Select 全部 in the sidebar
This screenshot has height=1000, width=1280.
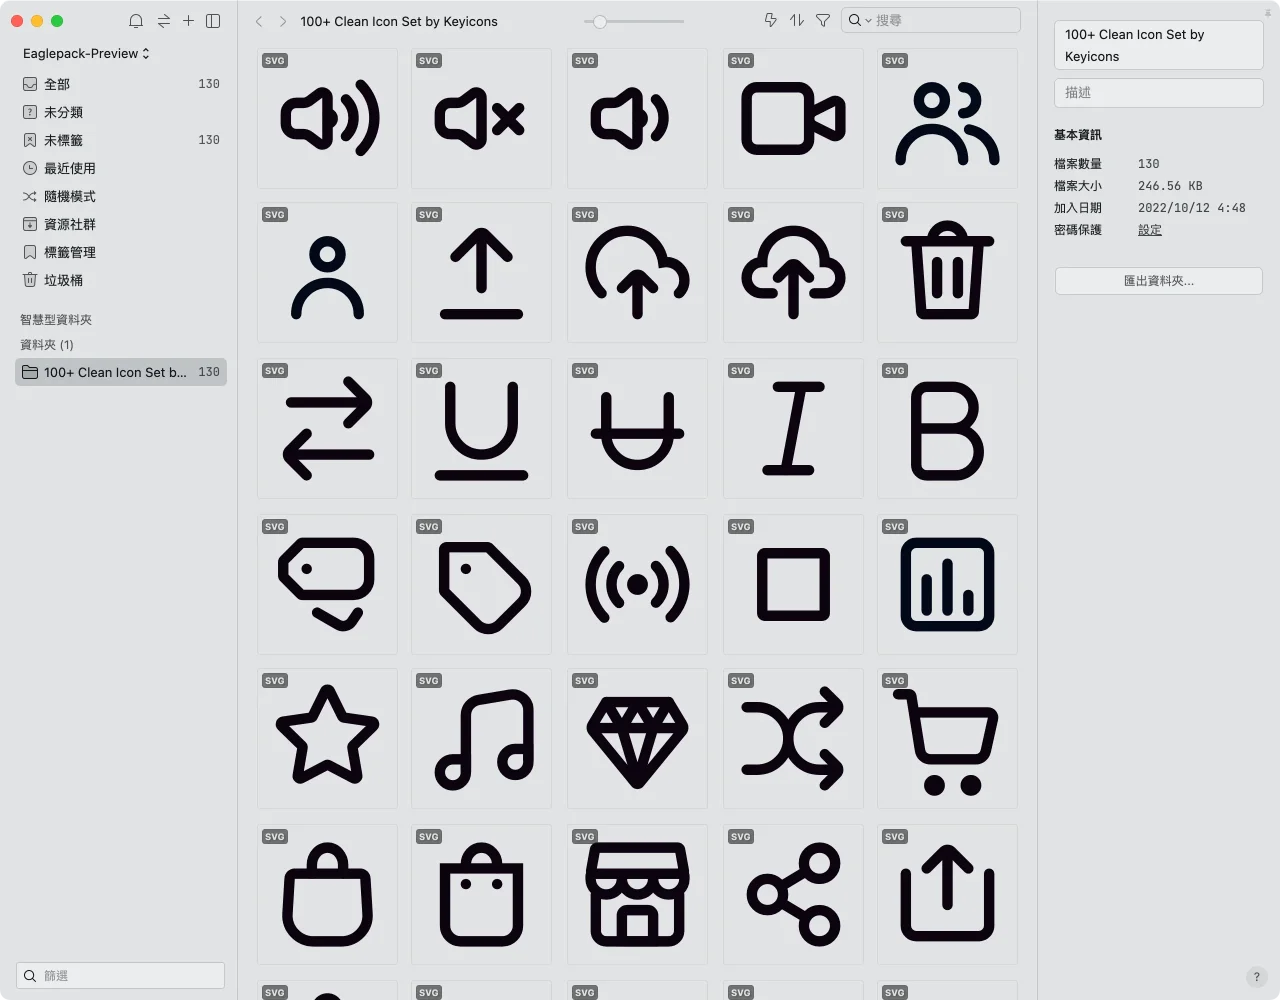click(57, 84)
